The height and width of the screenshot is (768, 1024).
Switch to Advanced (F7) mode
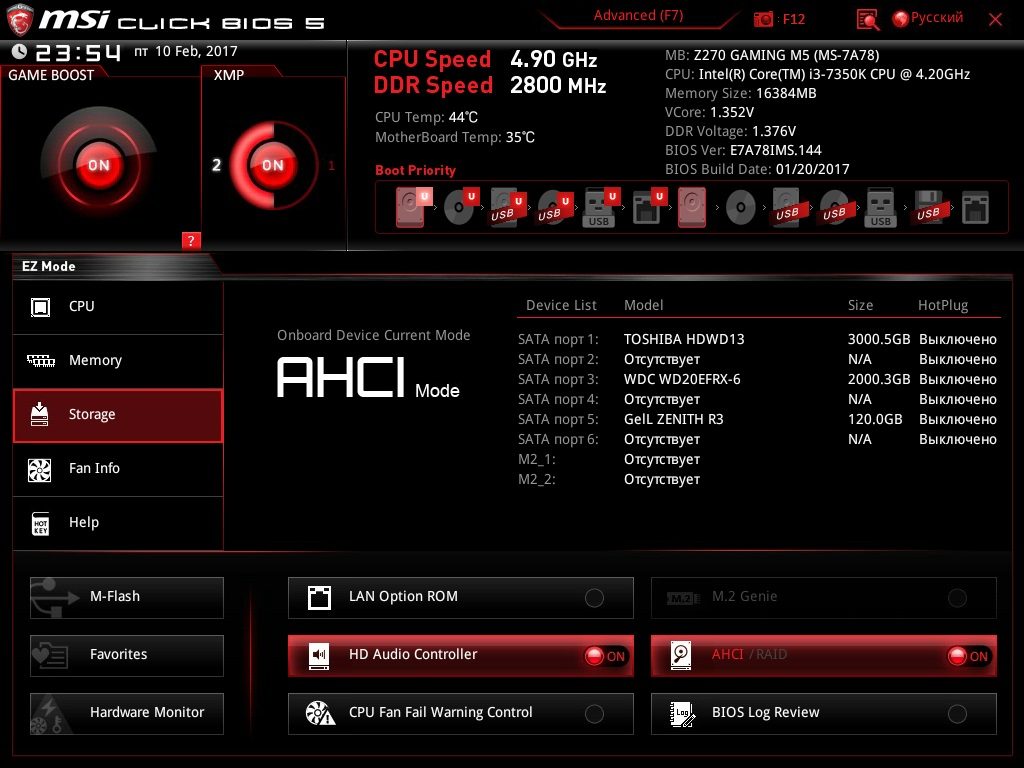(x=638, y=16)
